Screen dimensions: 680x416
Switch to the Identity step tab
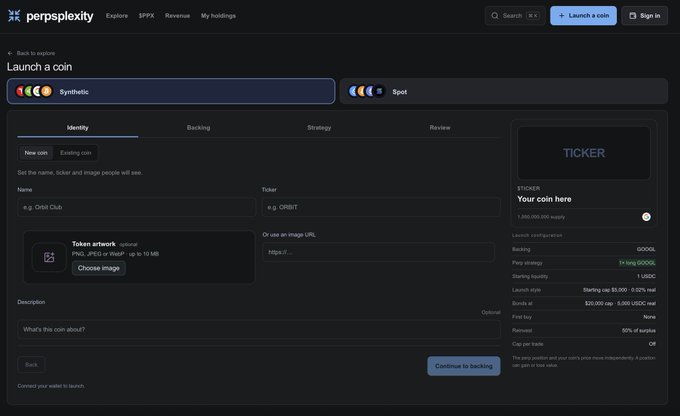78,128
